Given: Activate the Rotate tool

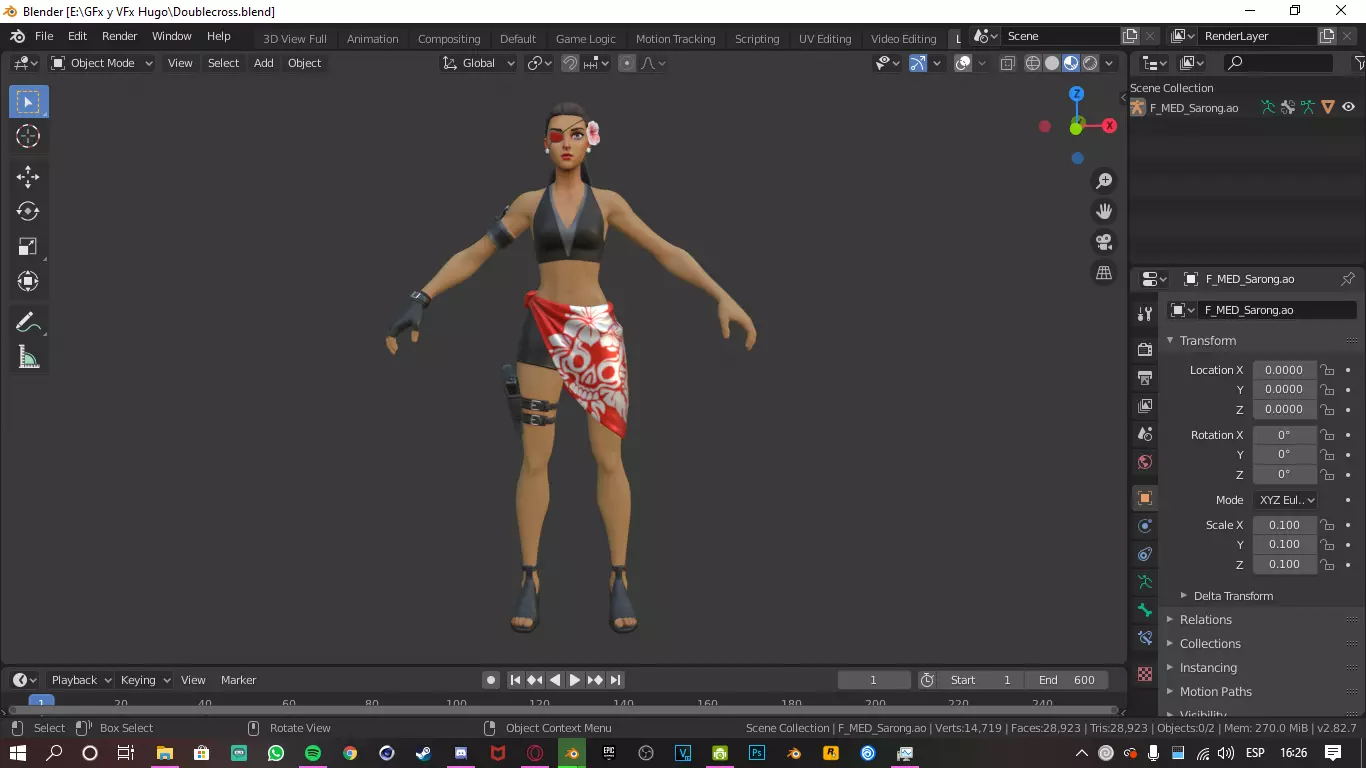Looking at the screenshot, I should tap(28, 211).
